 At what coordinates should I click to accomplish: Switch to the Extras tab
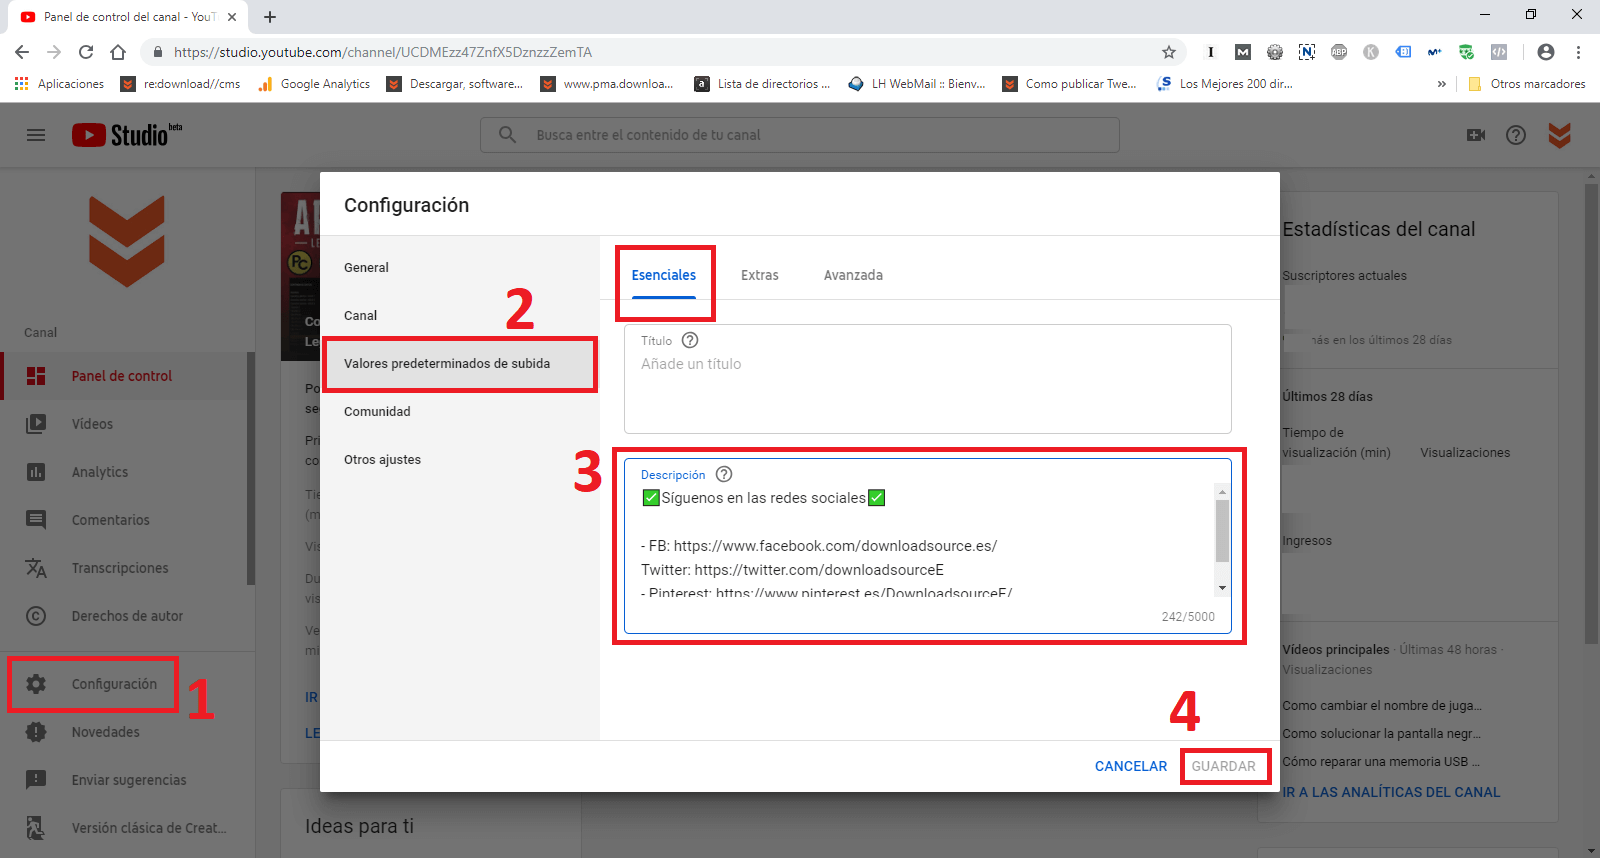point(760,275)
